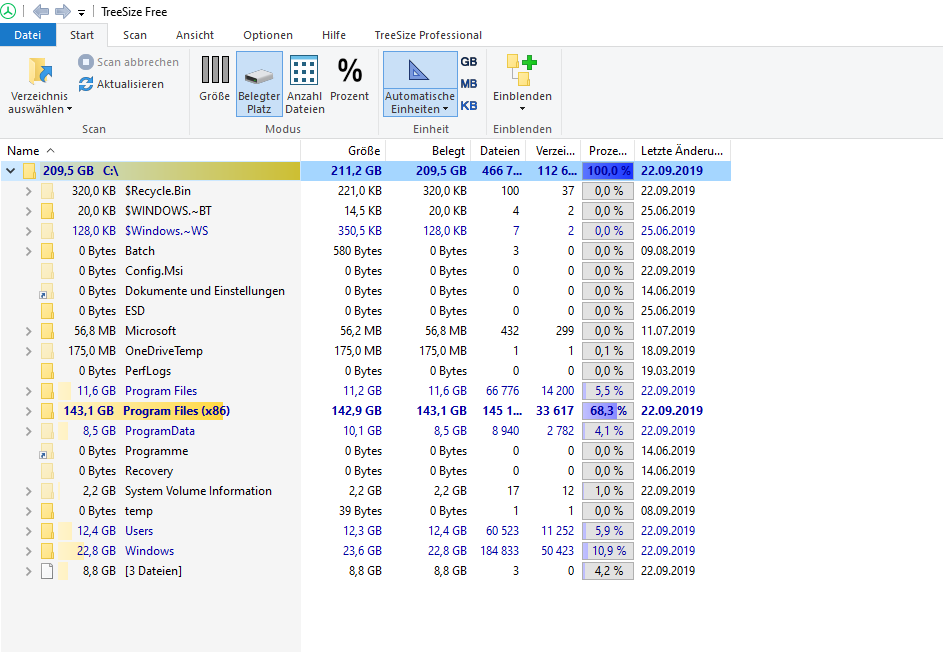Click 68,3 % progress bar
943x652 pixels.
[607, 411]
